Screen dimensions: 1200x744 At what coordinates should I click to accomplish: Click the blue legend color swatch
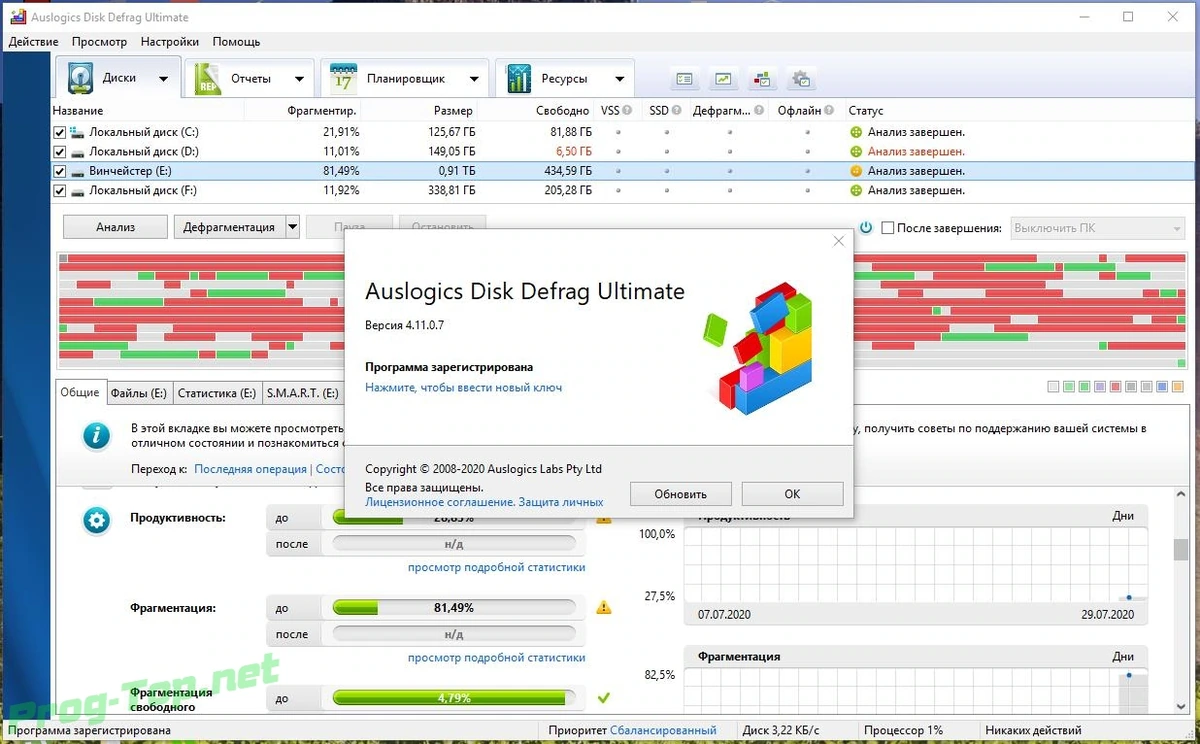[1161, 387]
